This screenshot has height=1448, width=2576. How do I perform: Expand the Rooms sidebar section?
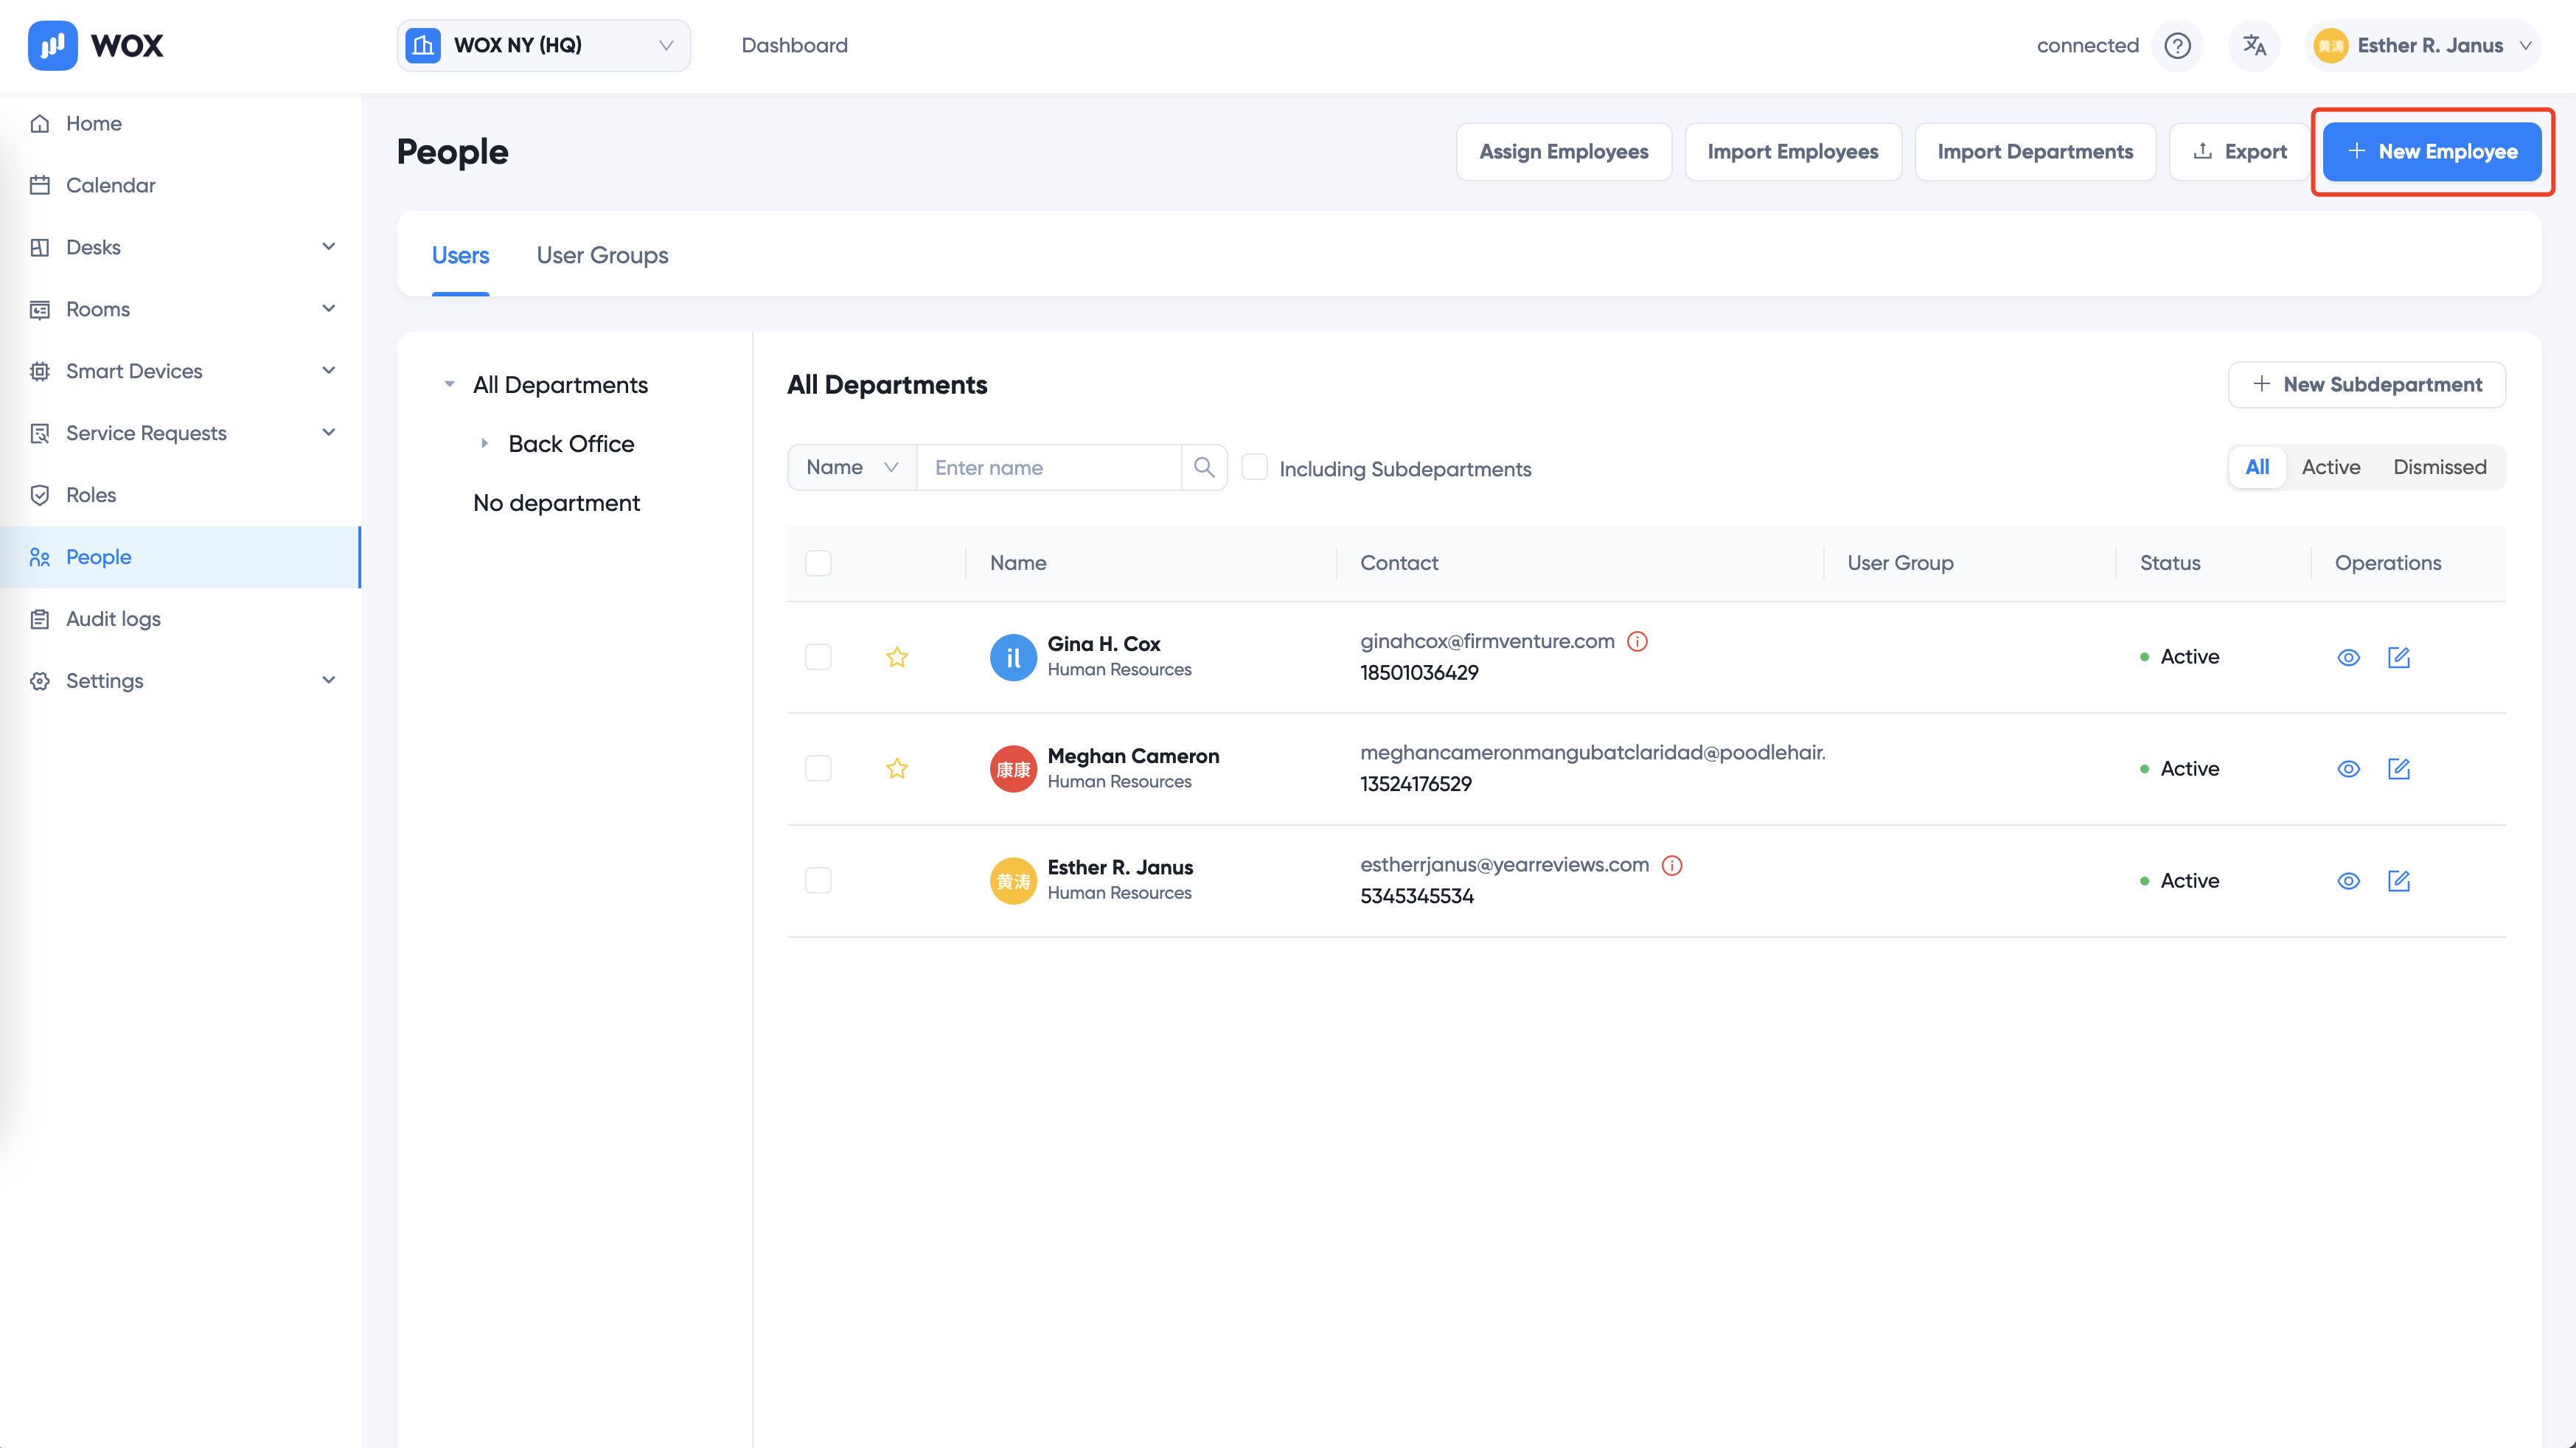point(328,309)
